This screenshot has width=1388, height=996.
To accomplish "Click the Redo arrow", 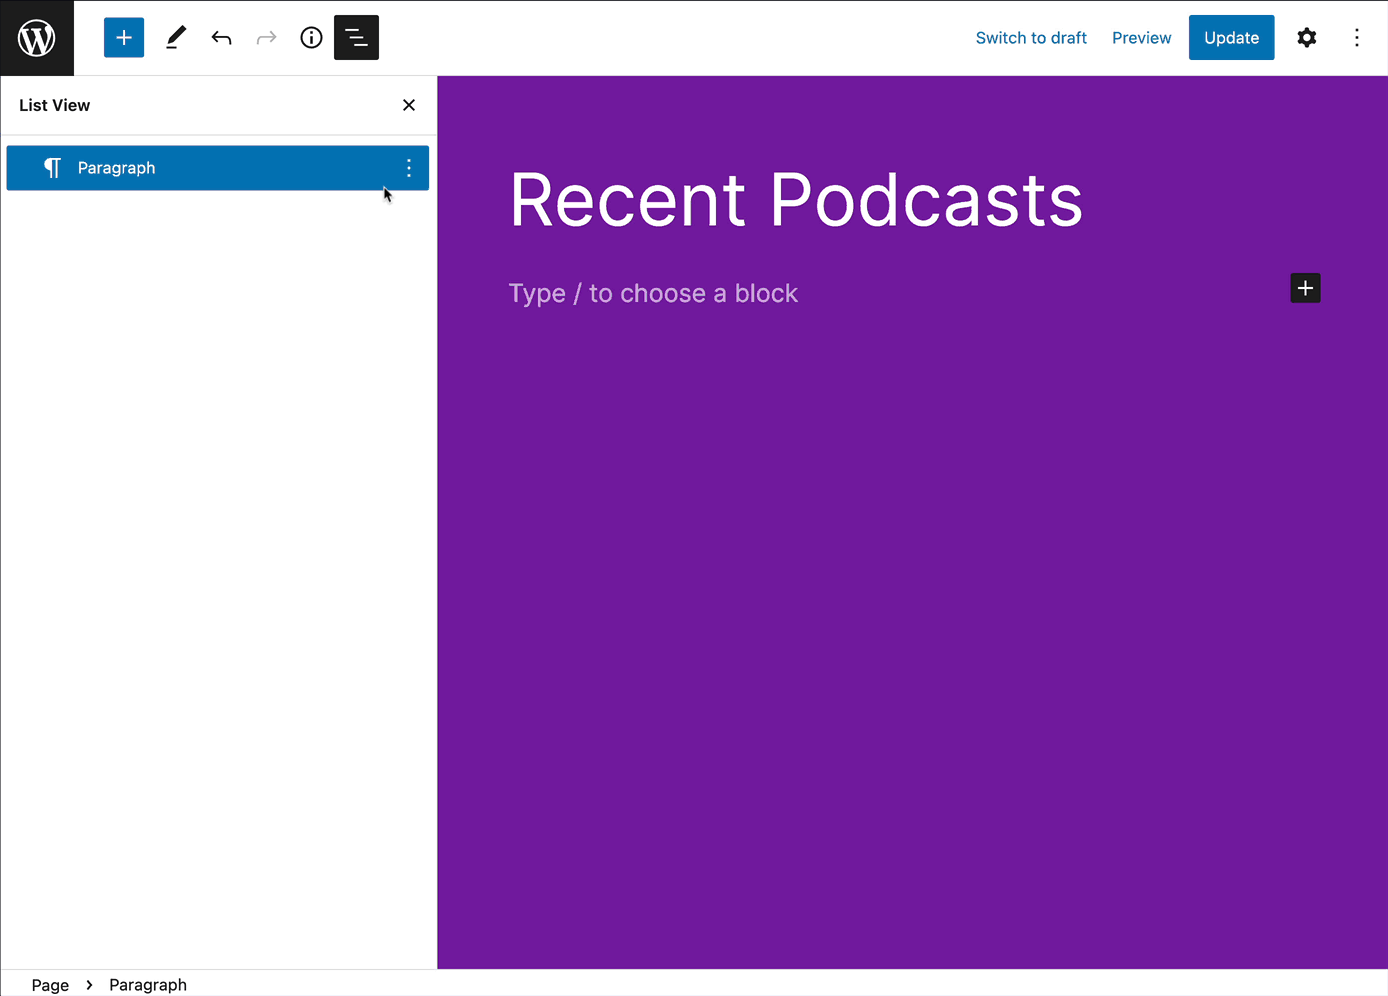I will [x=266, y=38].
